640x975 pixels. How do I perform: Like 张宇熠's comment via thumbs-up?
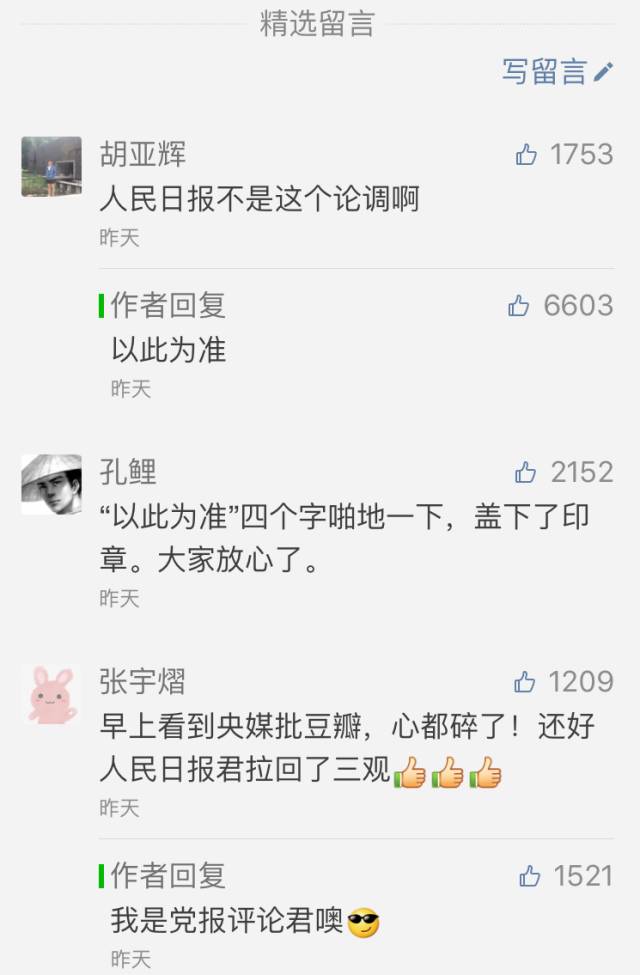(525, 682)
